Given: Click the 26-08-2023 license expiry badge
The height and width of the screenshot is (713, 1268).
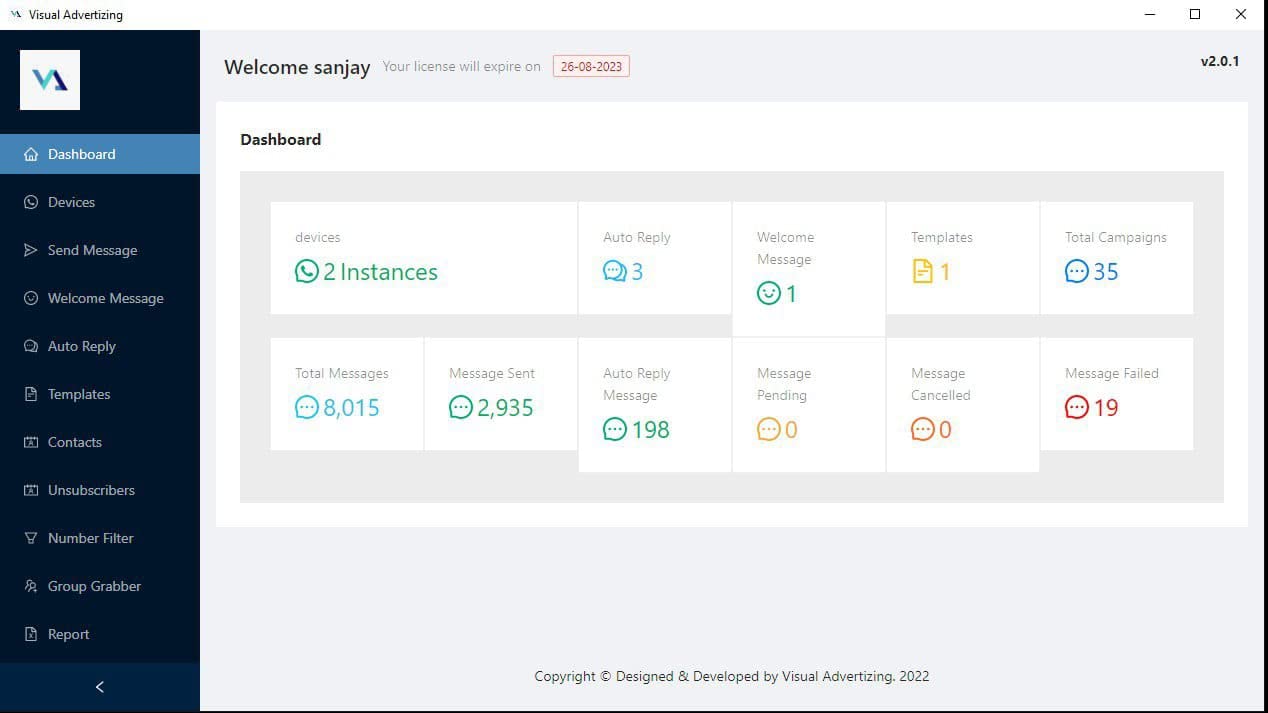Looking at the screenshot, I should [x=591, y=67].
